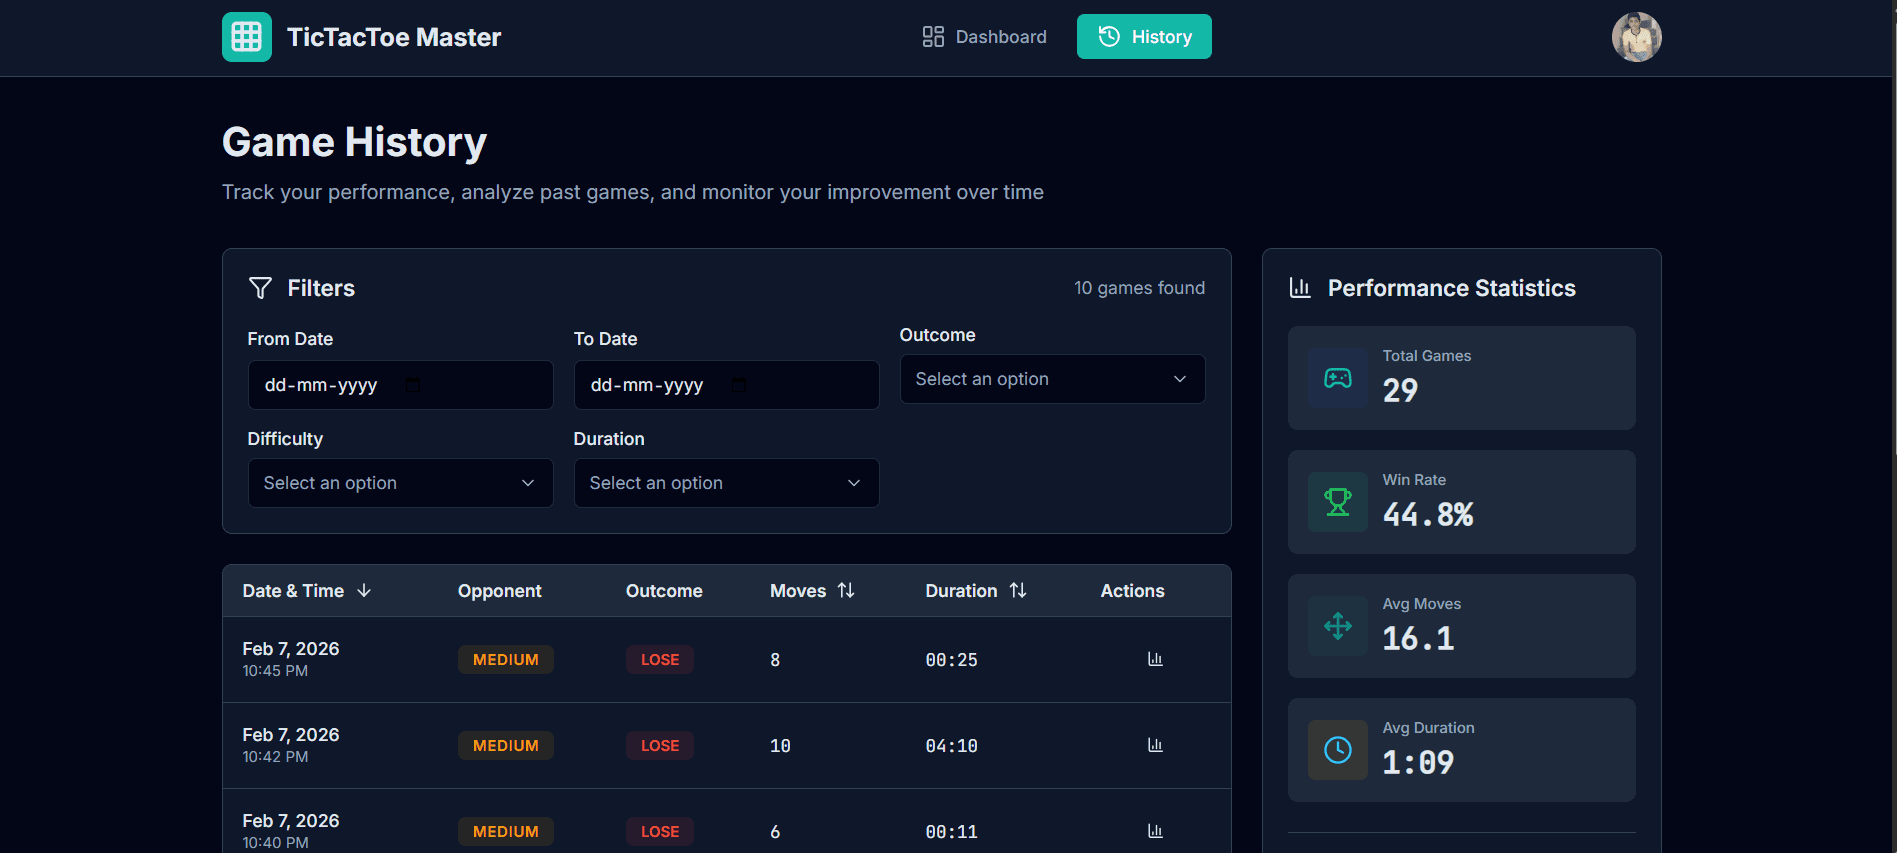Open analysis for the 10:42 PM game
Viewport: 1897px width, 853px height.
(1155, 745)
